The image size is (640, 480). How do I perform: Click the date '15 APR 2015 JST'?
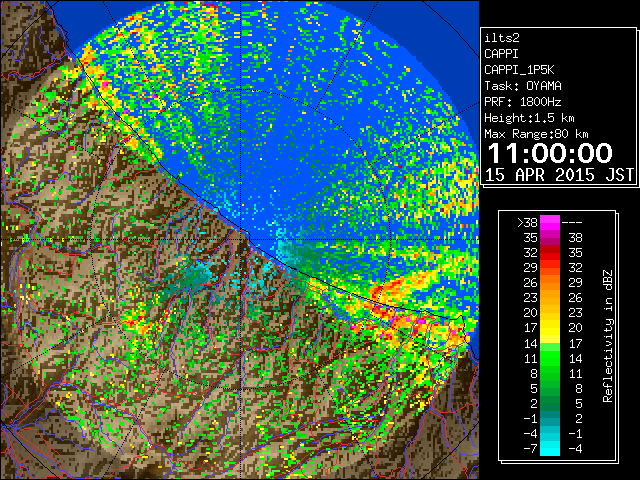[559, 175]
